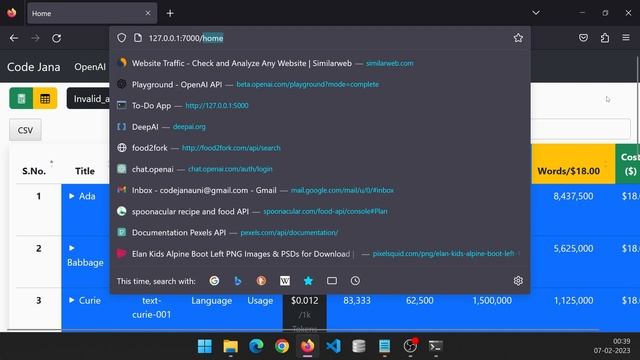Search with Wikipedia this time

[x=285, y=281]
